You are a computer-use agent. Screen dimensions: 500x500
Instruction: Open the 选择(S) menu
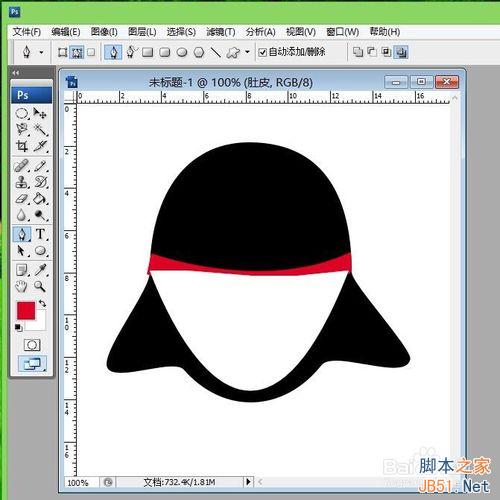(x=181, y=32)
